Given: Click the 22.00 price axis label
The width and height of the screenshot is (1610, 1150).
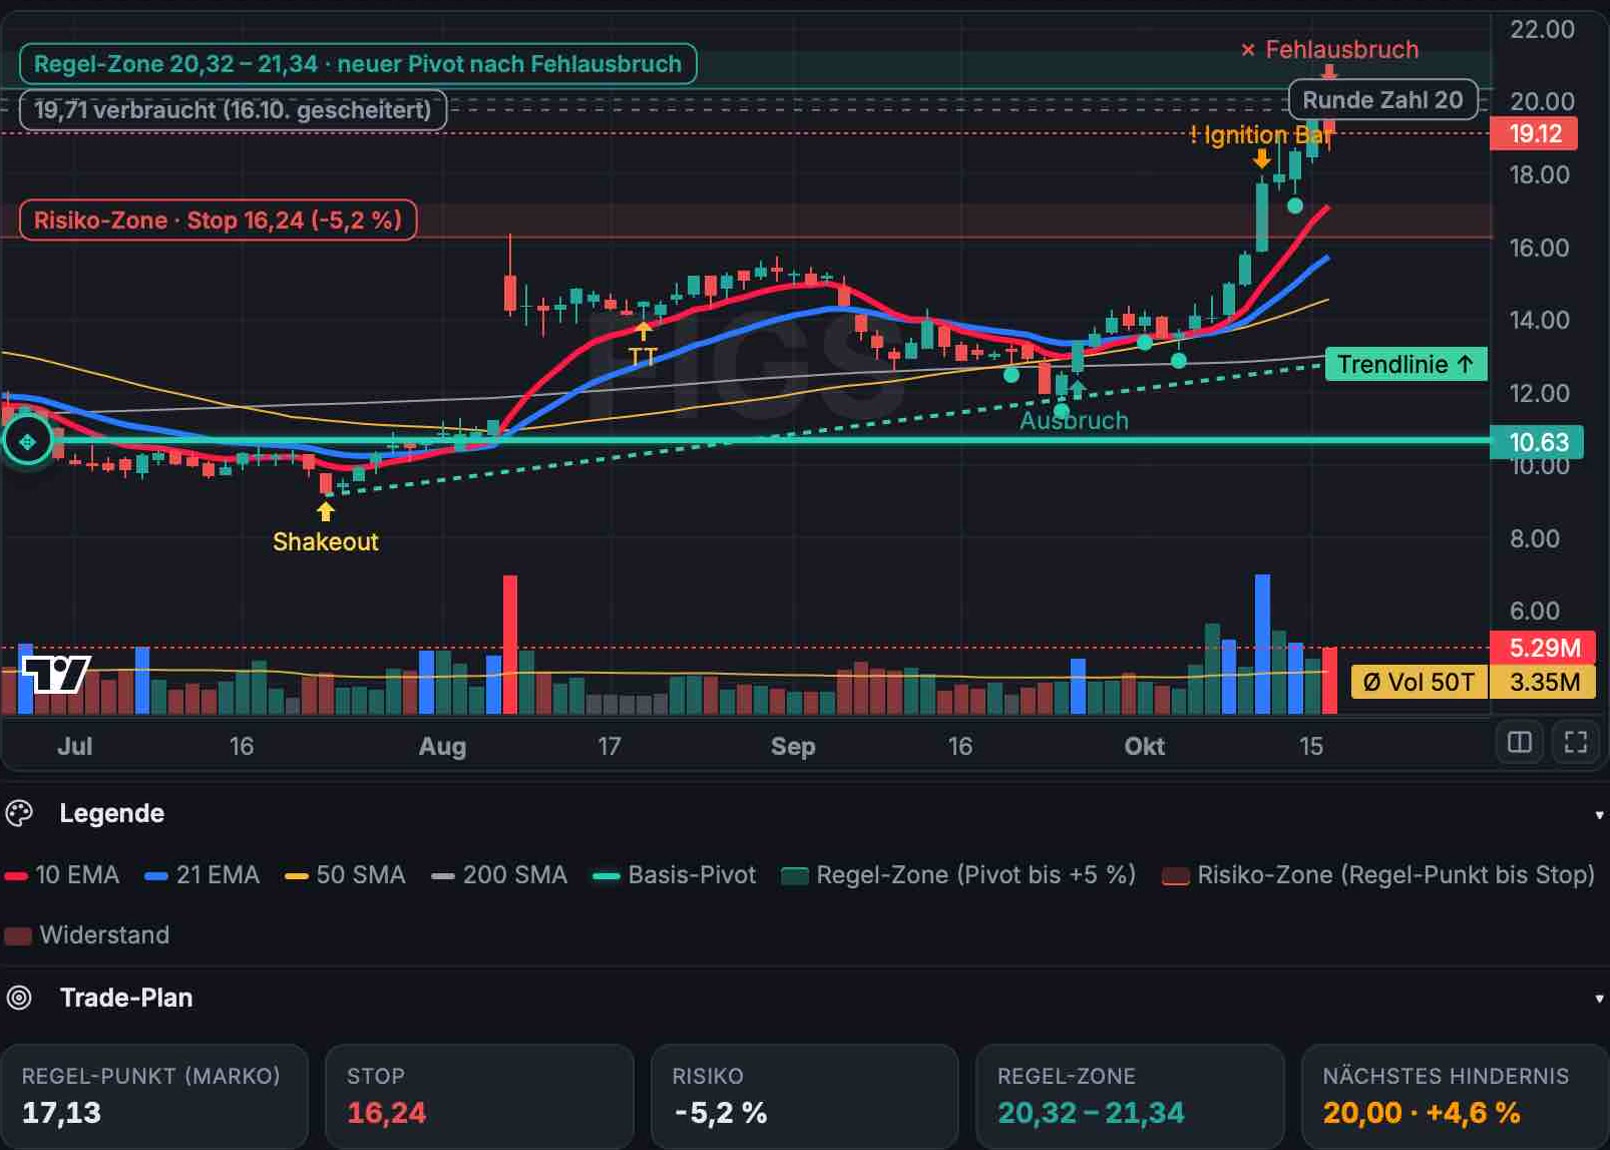Looking at the screenshot, I should (x=1542, y=29).
